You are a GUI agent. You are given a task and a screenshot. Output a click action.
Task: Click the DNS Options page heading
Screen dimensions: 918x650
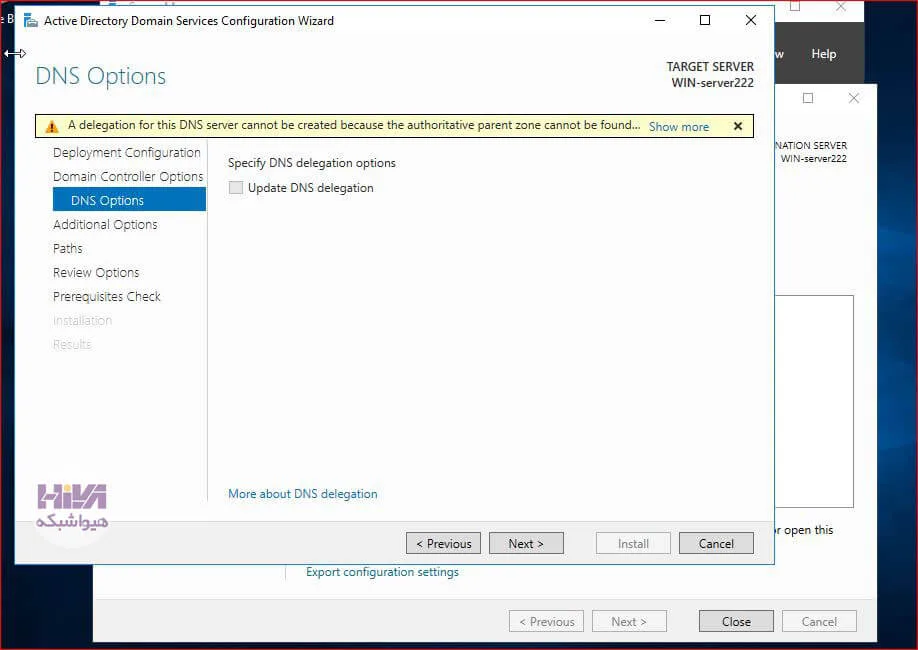(100, 76)
